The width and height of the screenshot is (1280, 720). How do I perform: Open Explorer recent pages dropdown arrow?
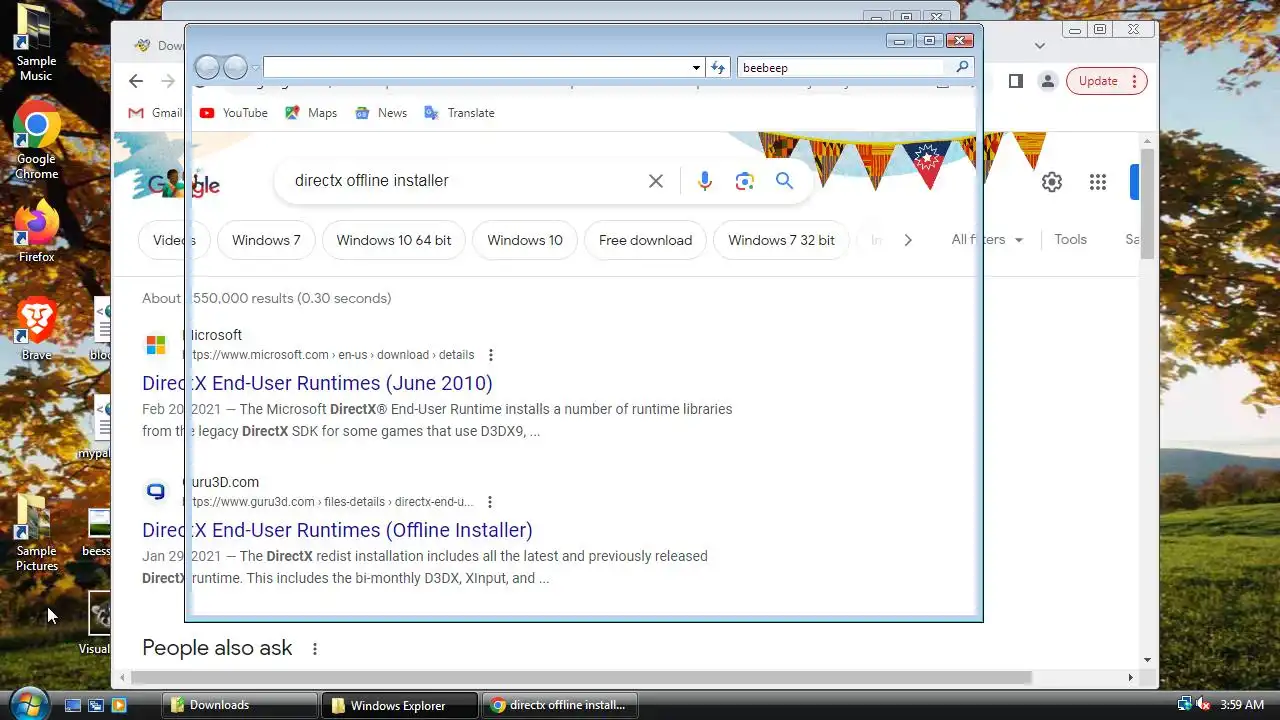pyautogui.click(x=255, y=68)
